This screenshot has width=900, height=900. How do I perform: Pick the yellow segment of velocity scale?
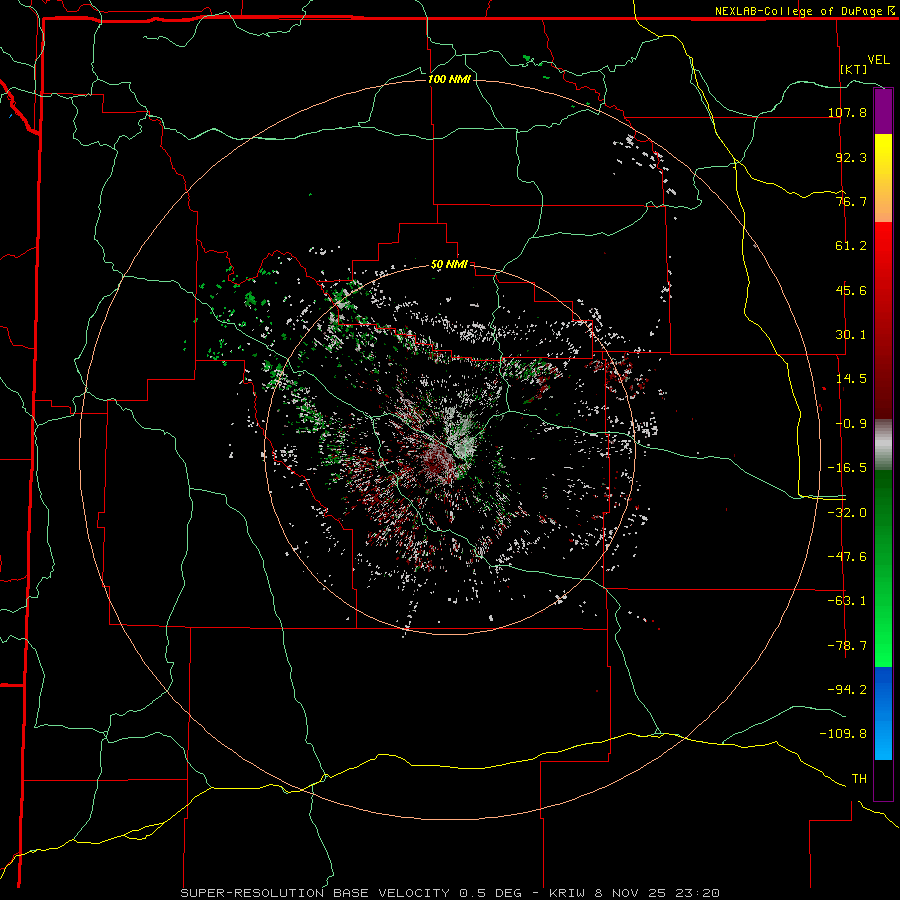[x=883, y=178]
